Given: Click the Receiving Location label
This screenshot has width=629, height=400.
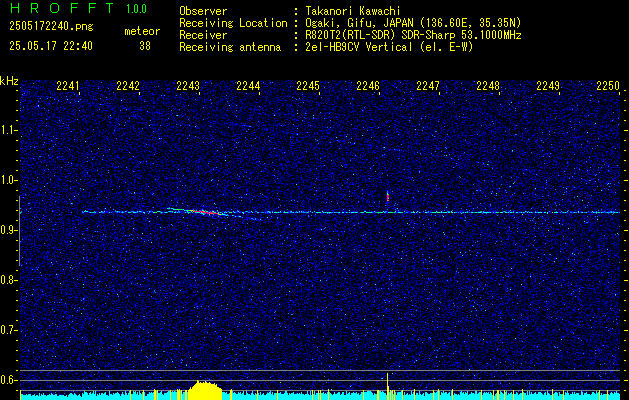Looking at the screenshot, I should pyautogui.click(x=233, y=24).
